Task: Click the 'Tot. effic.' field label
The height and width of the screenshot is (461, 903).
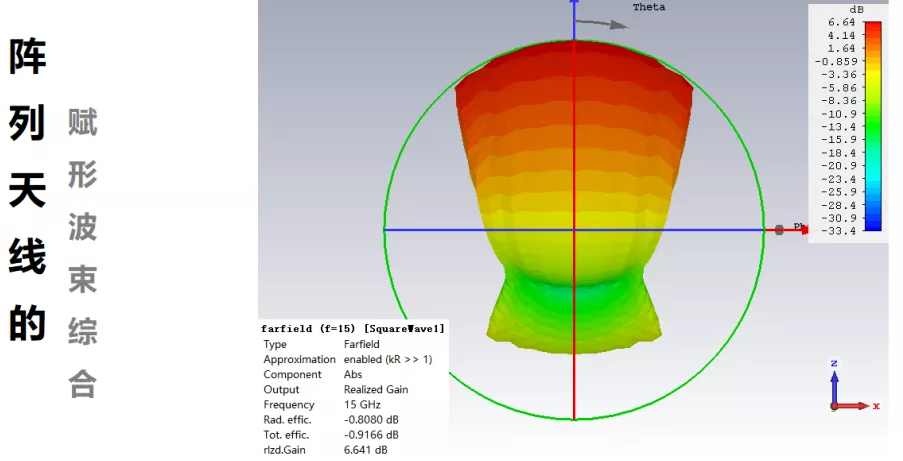Action: pyautogui.click(x=286, y=434)
